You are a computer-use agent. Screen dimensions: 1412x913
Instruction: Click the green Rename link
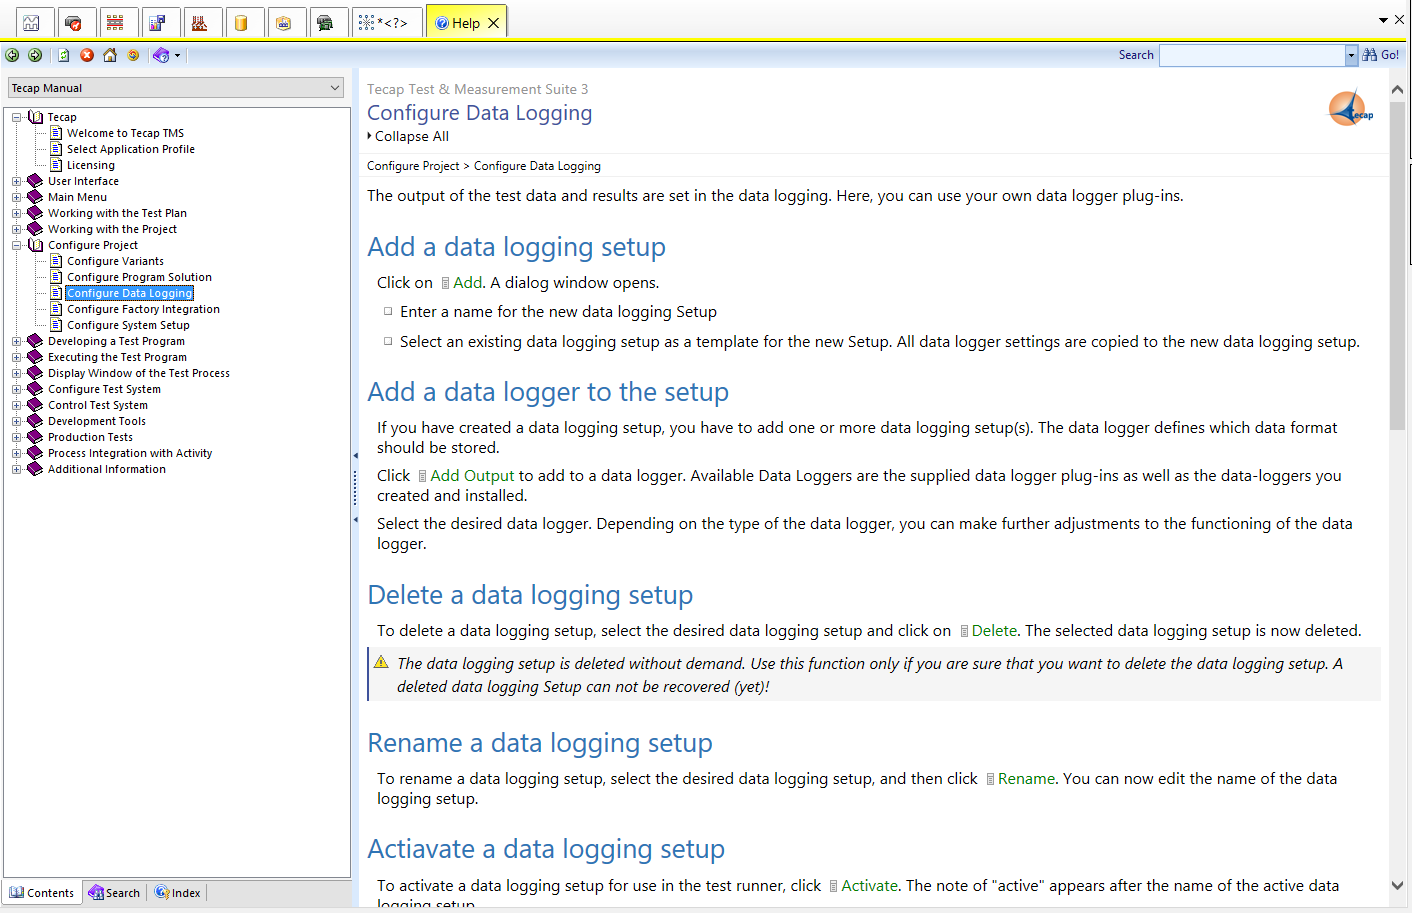click(1026, 779)
